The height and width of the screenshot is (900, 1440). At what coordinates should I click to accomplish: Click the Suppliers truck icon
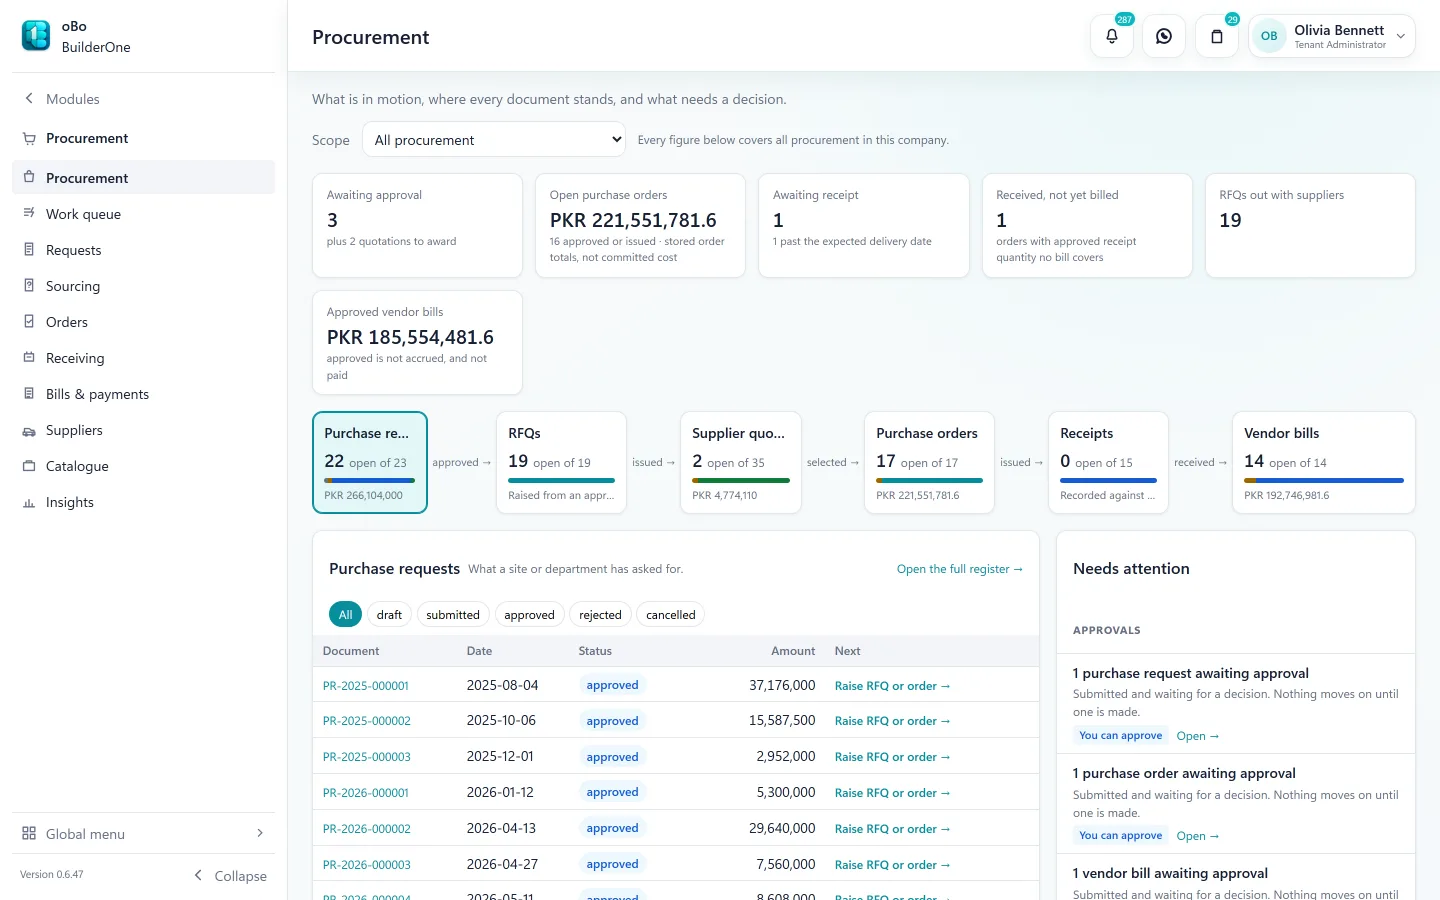pos(29,430)
